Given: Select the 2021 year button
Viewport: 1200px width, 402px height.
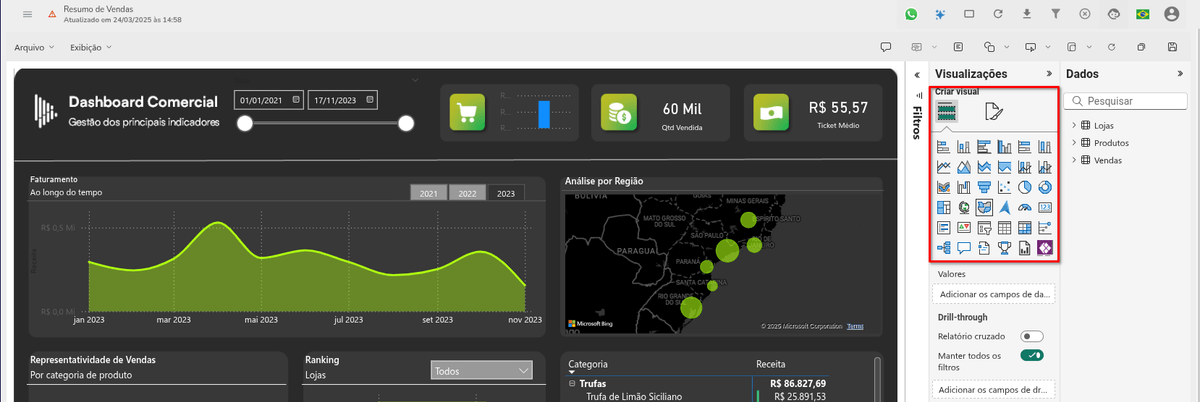Looking at the screenshot, I should click(428, 193).
